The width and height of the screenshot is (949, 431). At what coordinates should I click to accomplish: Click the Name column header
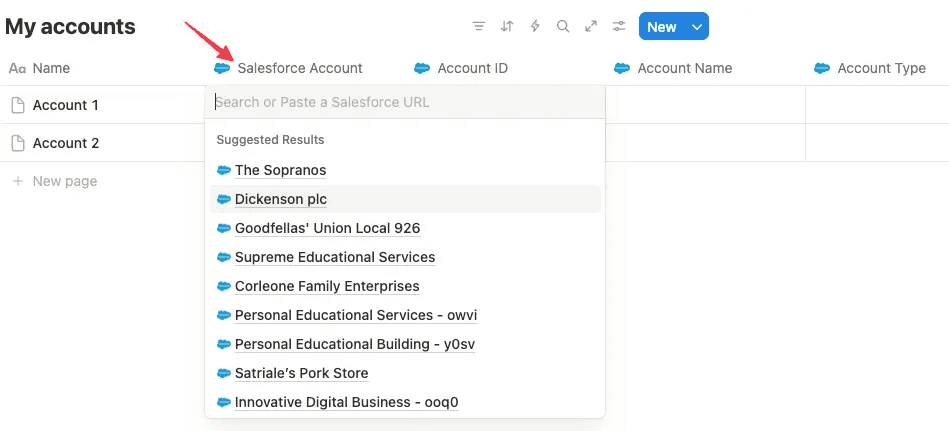[39, 68]
